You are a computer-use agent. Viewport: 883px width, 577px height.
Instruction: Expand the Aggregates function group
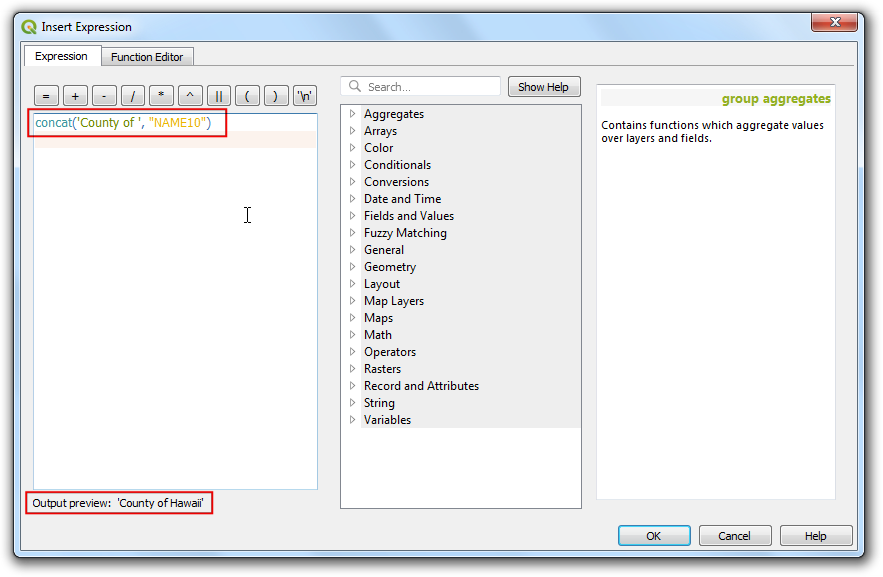click(352, 114)
